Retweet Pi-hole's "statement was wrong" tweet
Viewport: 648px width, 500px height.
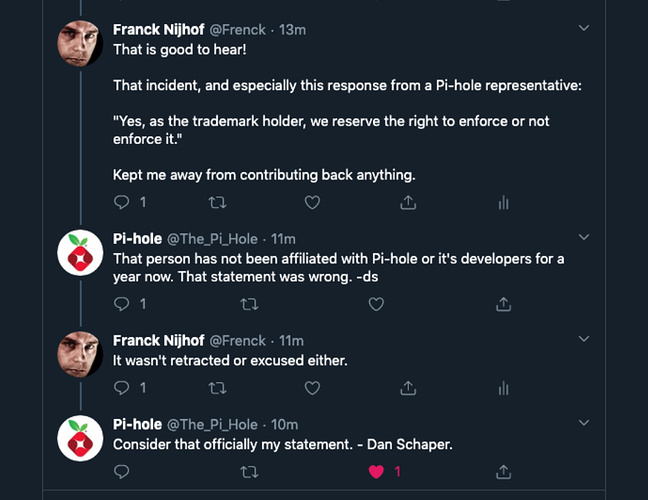(x=250, y=303)
